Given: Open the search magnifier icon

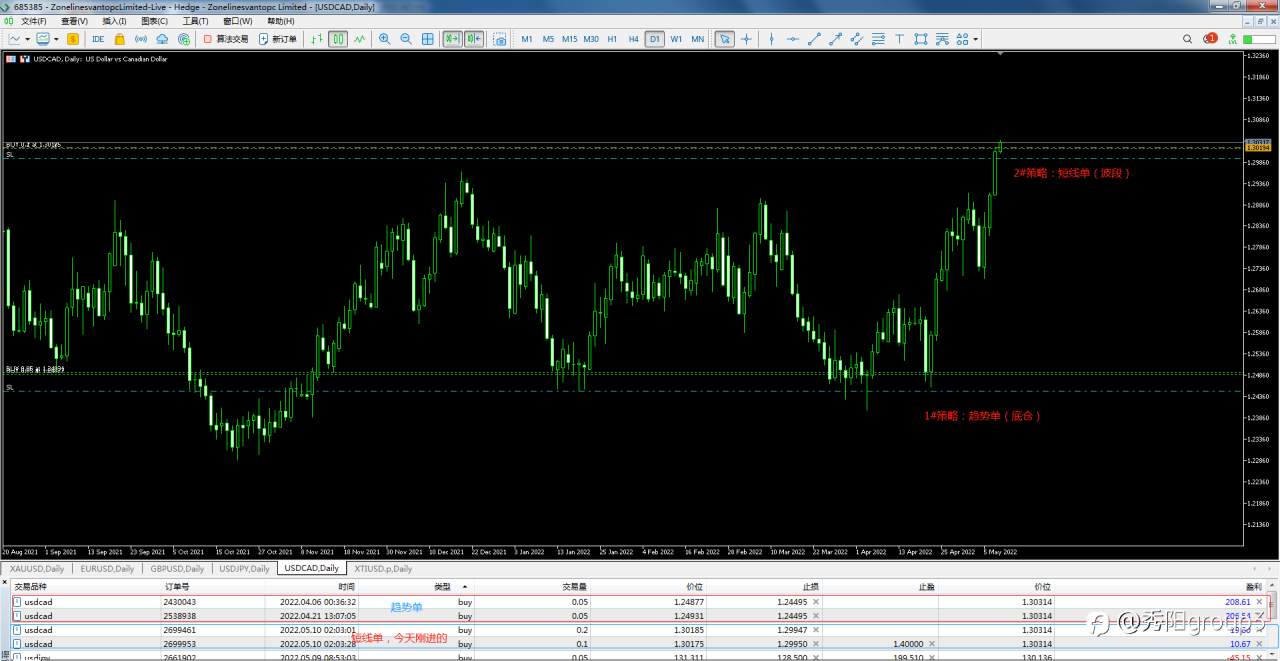Looking at the screenshot, I should 1188,39.
